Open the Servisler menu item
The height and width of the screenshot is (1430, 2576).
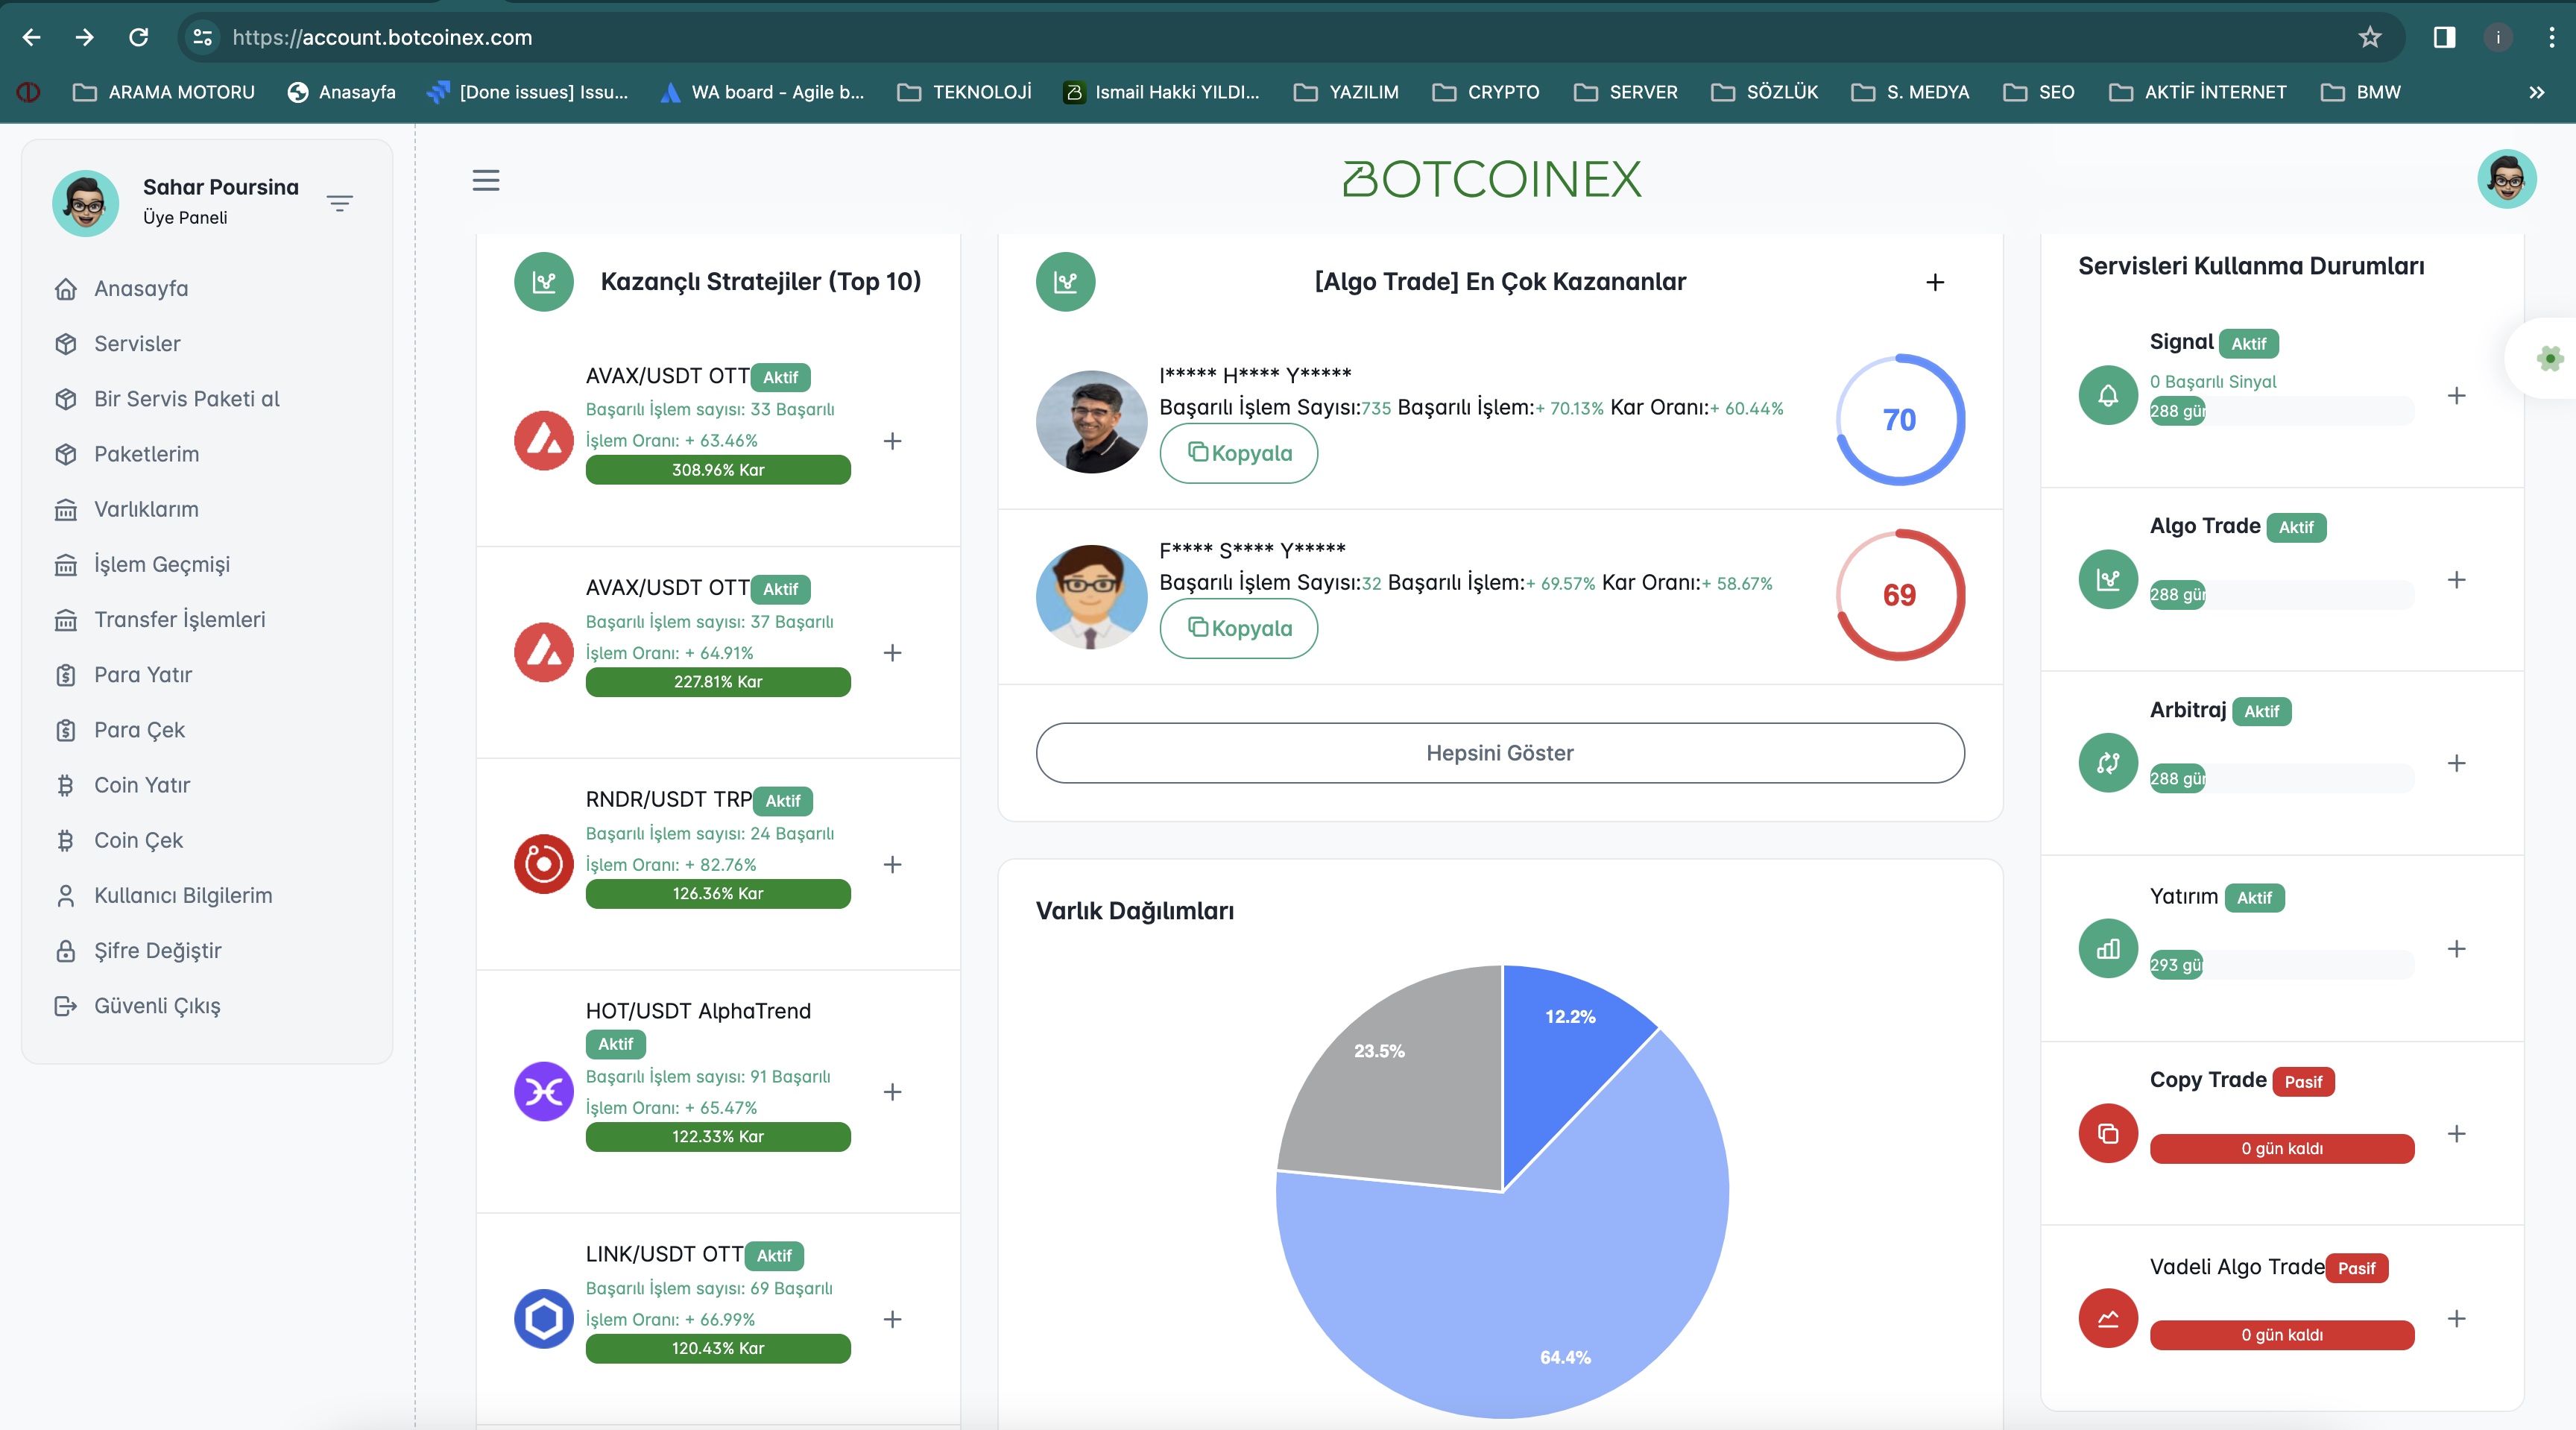[137, 341]
